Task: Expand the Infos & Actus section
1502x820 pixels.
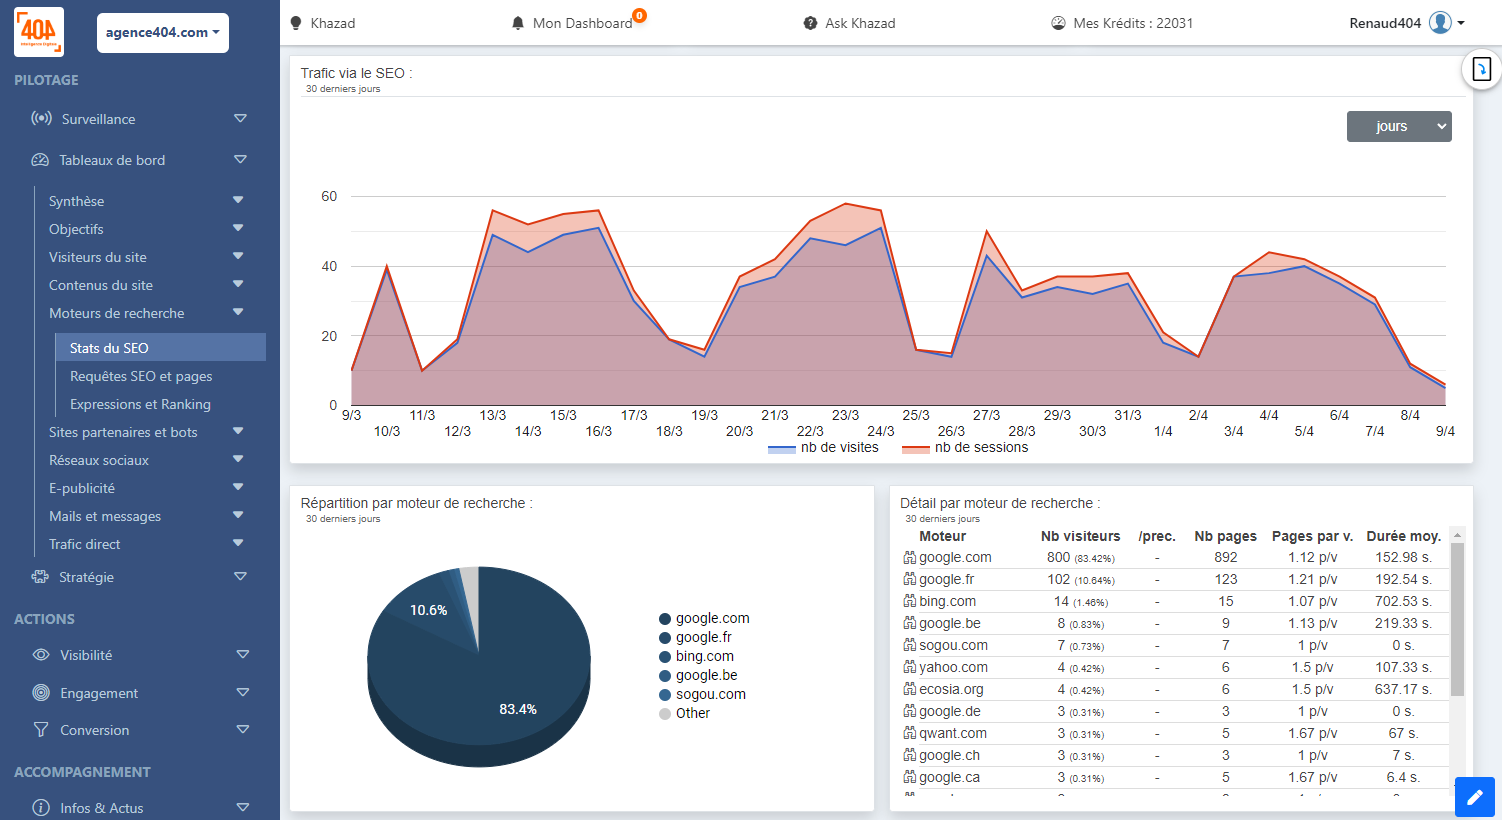Action: [243, 807]
